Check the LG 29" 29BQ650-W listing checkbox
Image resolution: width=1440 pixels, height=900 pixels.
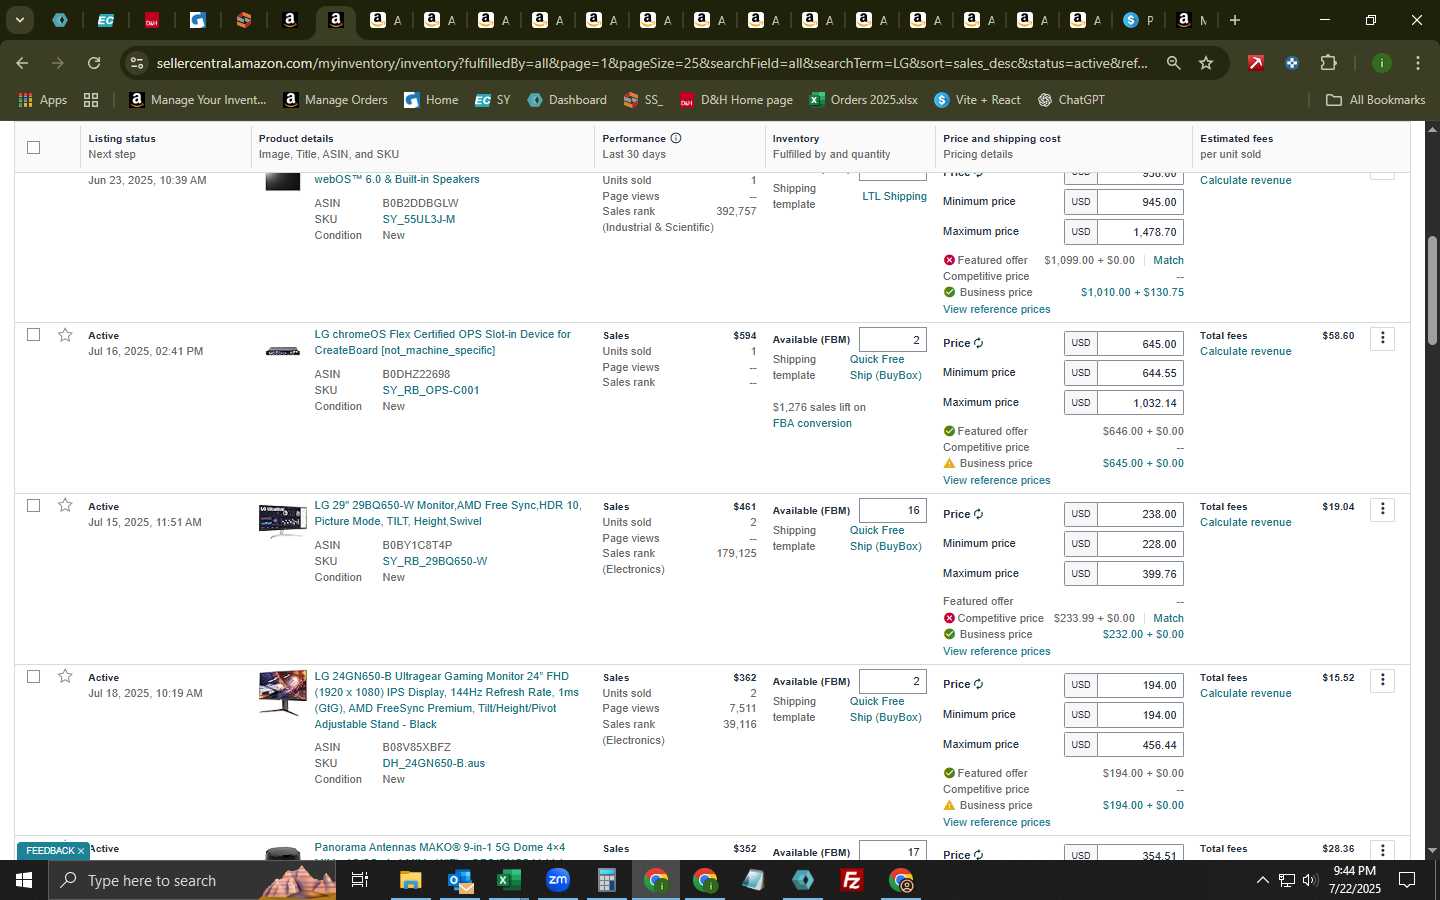[33, 506]
